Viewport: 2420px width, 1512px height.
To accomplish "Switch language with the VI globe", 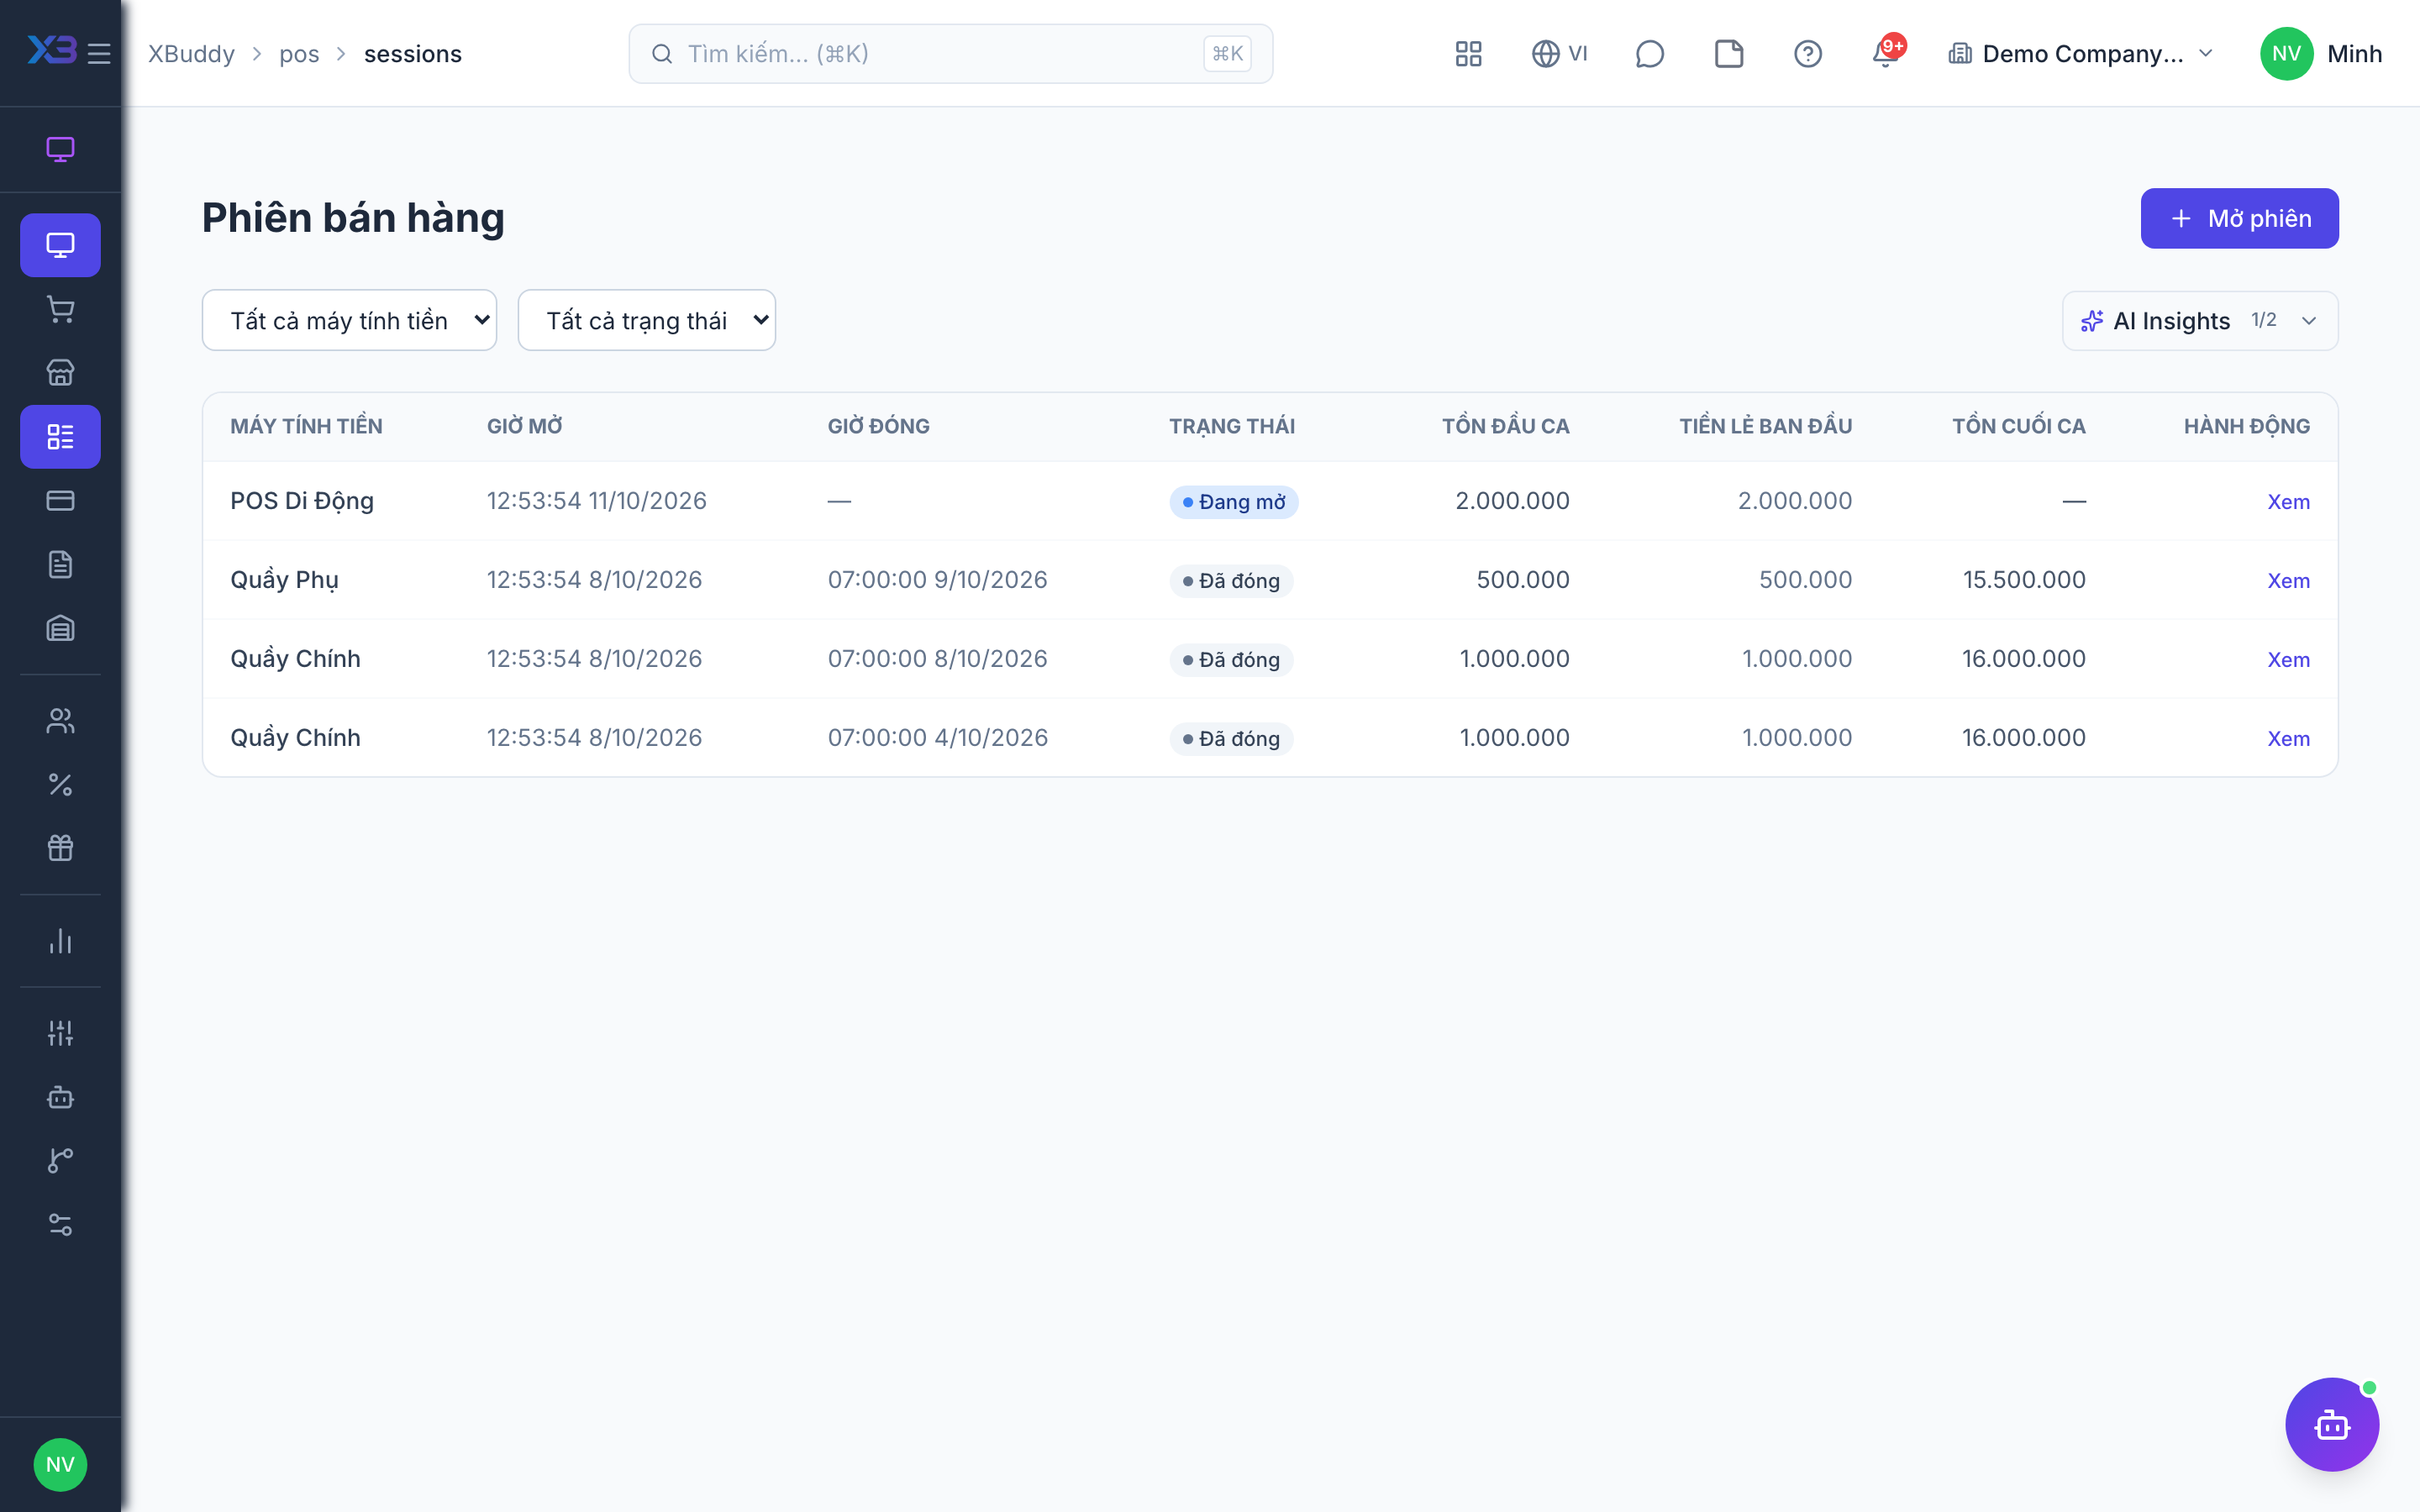I will point(1559,54).
